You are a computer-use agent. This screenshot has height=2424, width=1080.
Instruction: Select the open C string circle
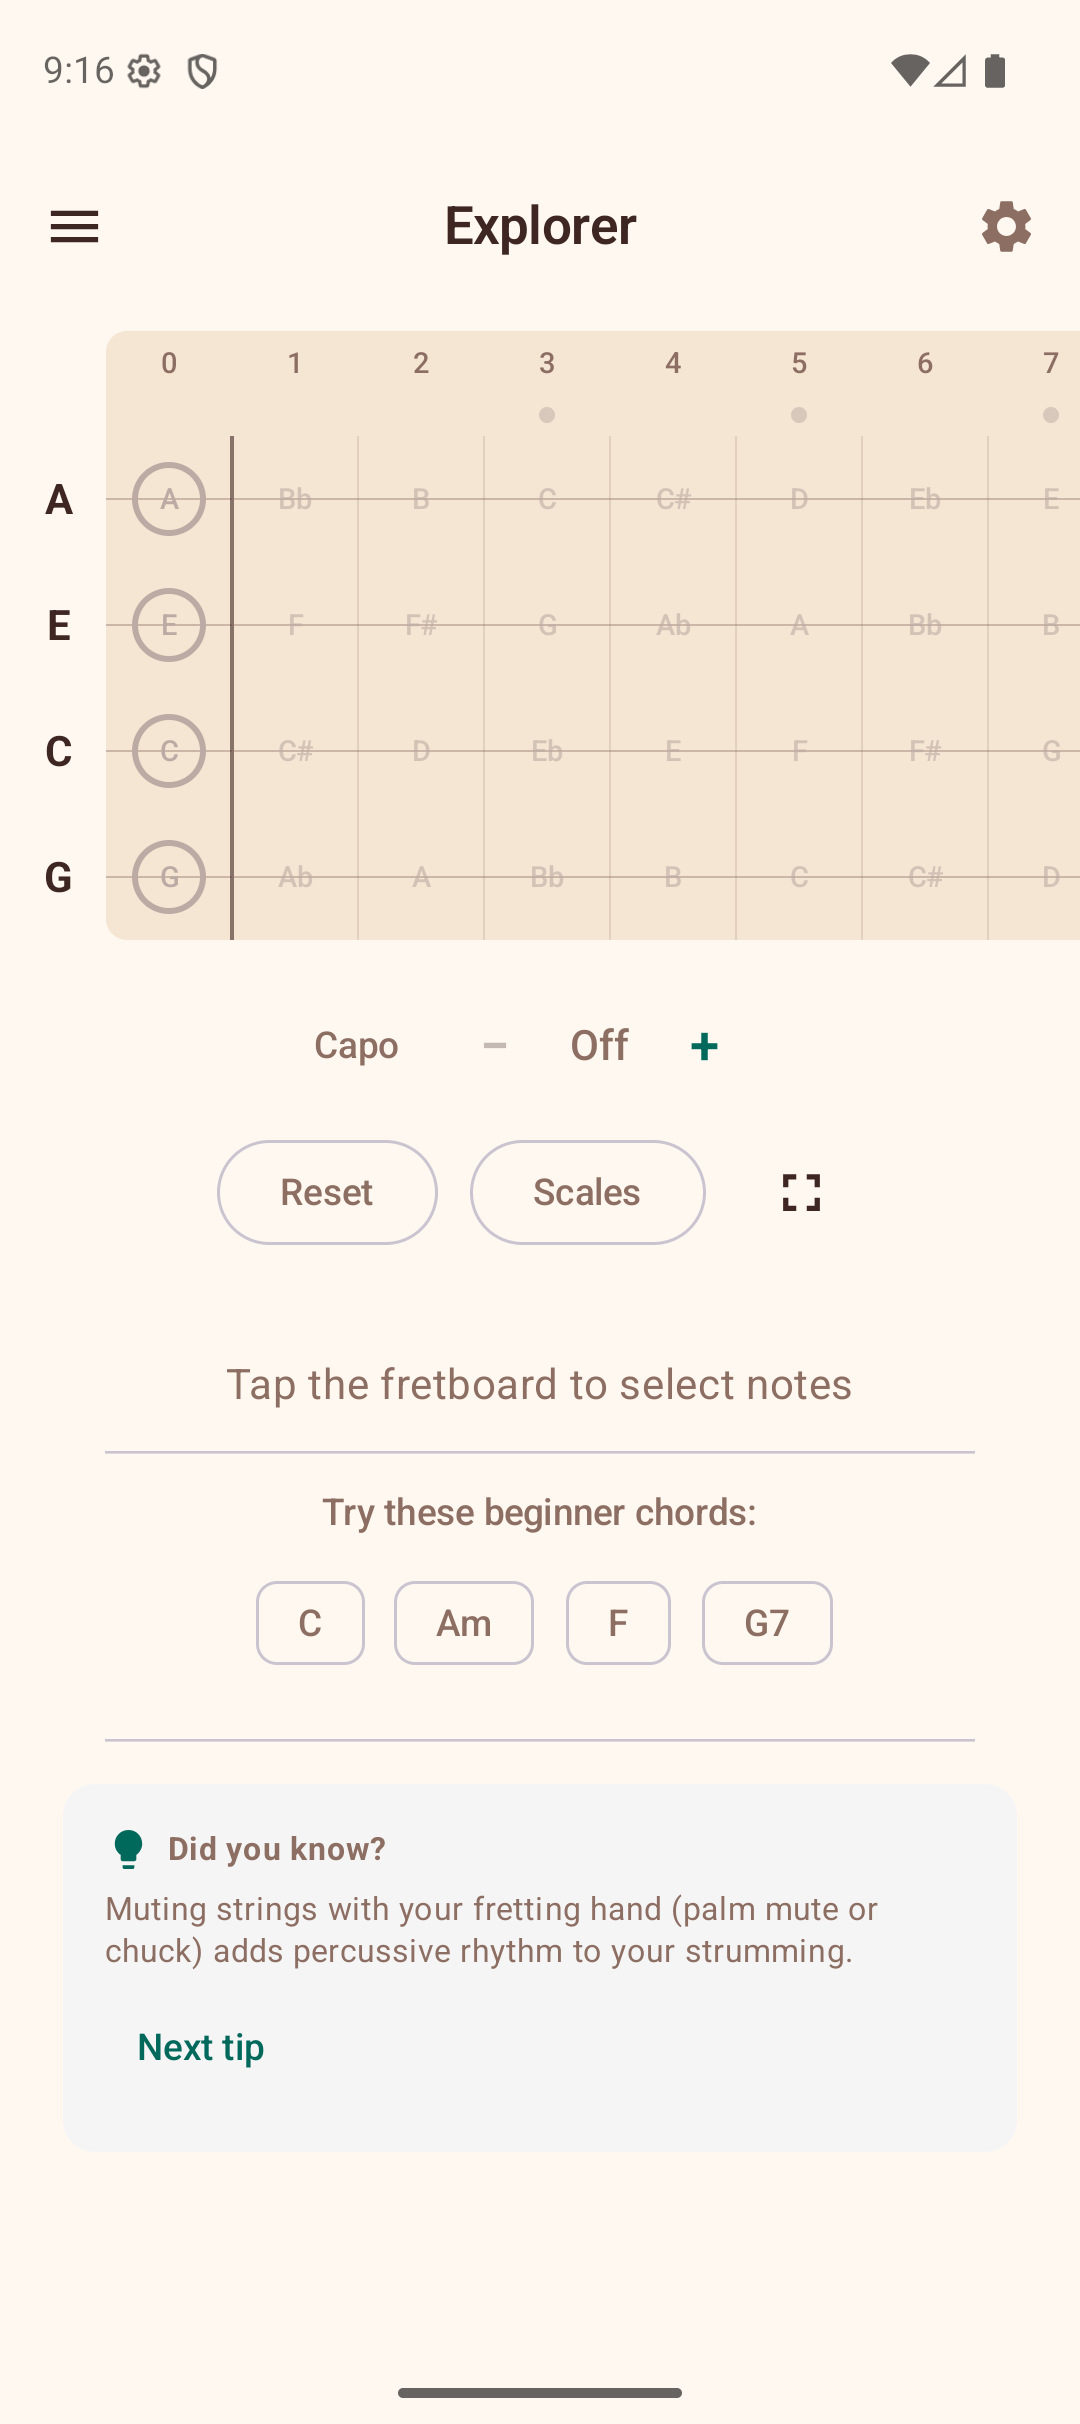[168, 751]
